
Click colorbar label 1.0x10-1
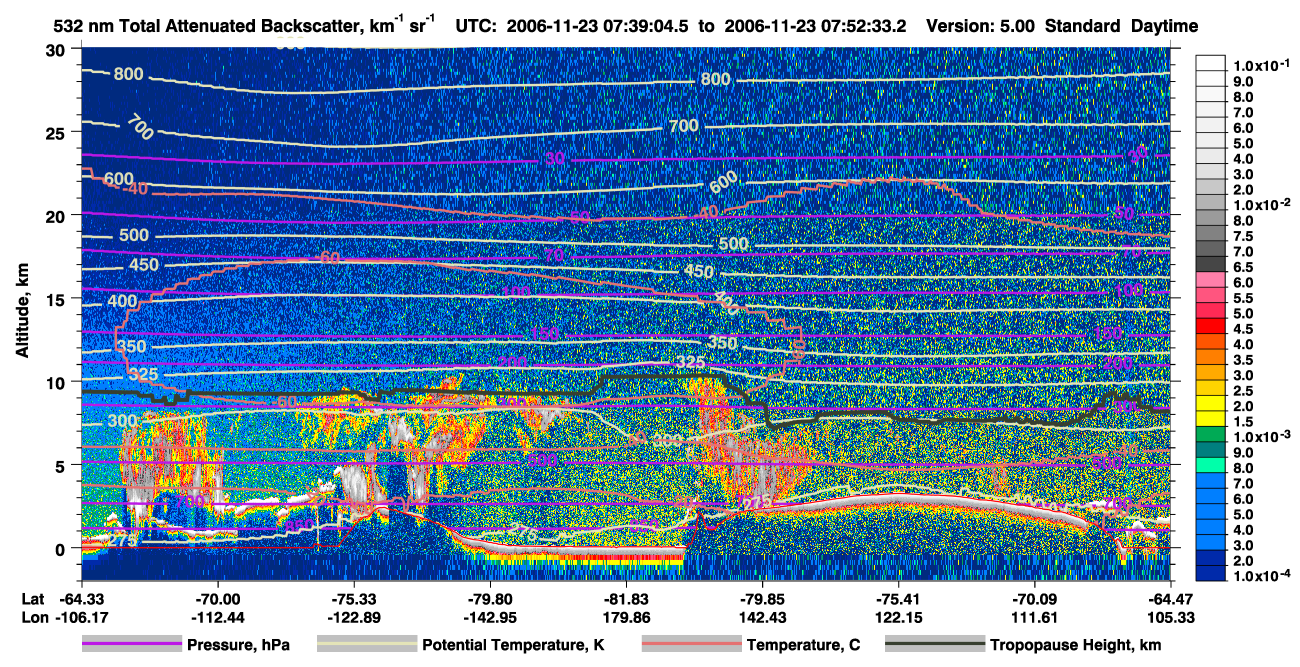1261,65
